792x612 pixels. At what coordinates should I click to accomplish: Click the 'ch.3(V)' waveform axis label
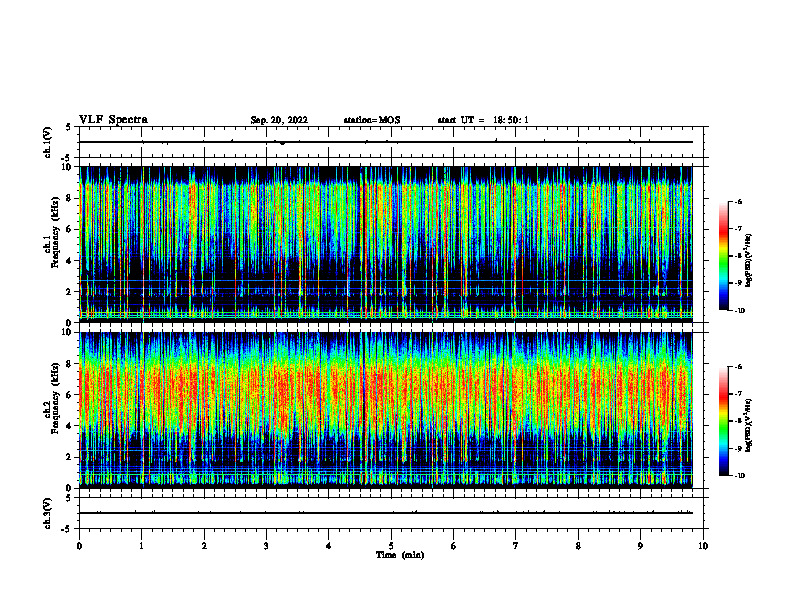point(47,513)
